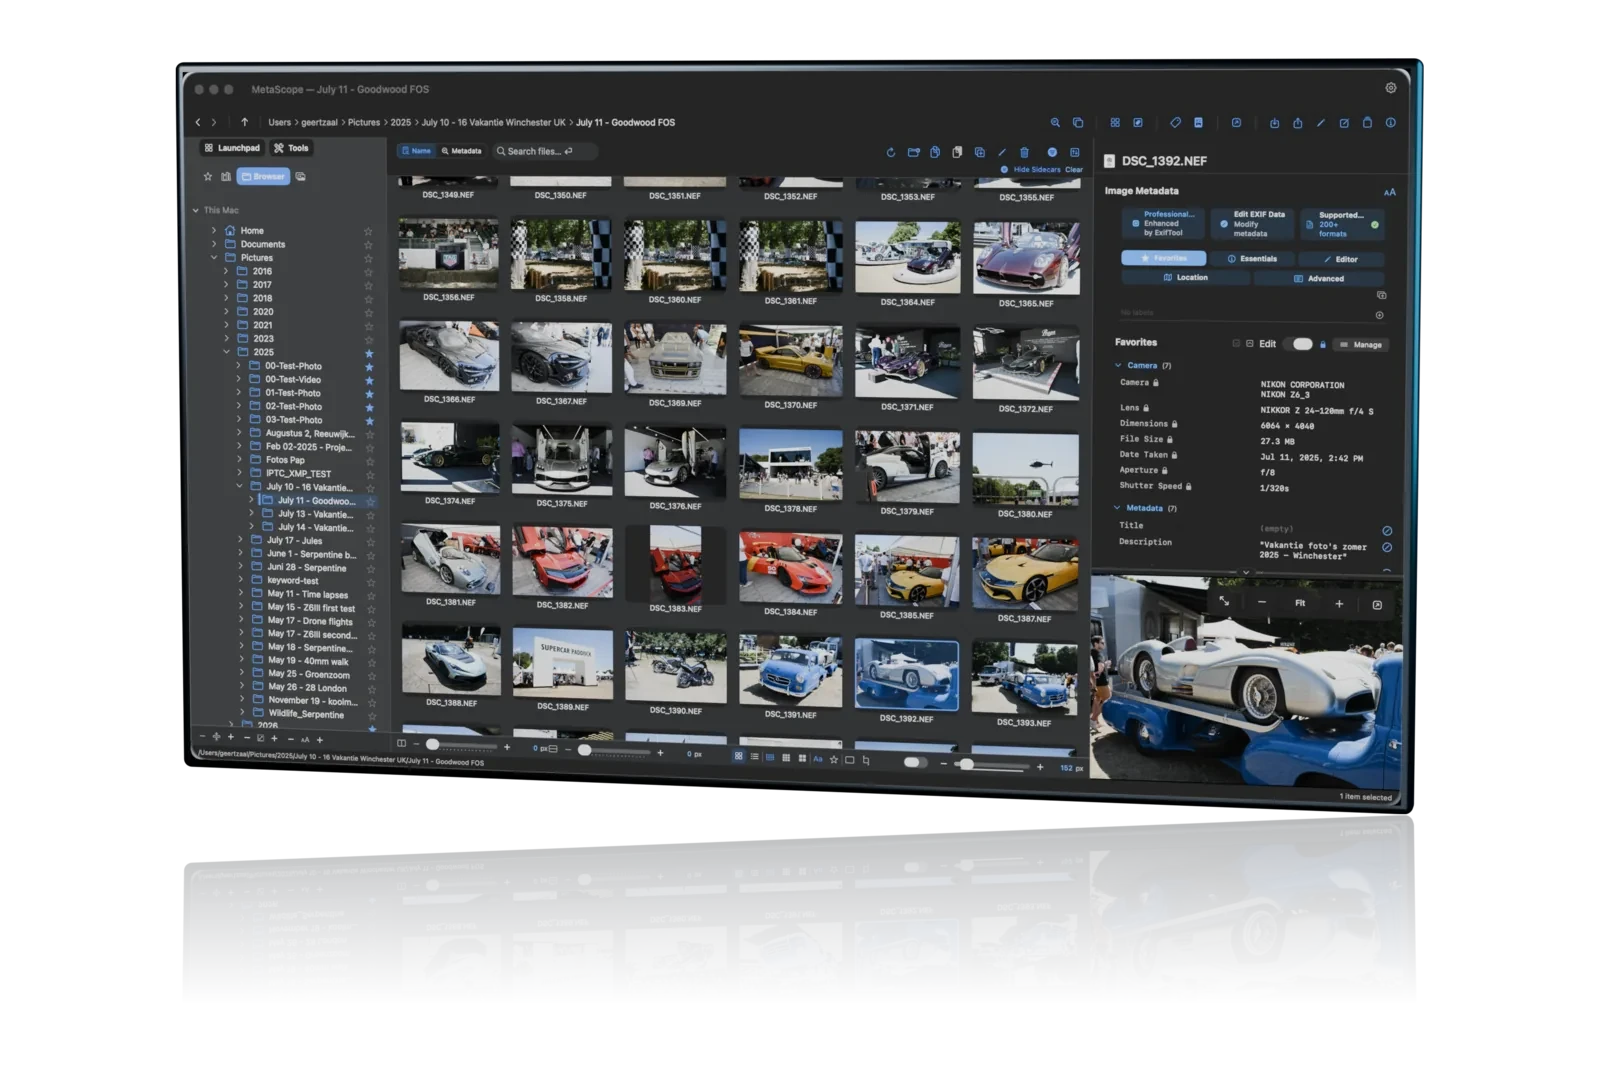Image resolution: width=1600 pixels, height=1066 pixels.
Task: Select the Editor metadata tab
Action: tap(1341, 259)
